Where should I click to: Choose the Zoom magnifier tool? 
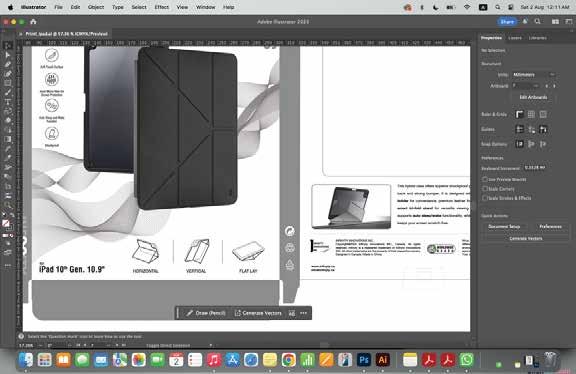tap(8, 205)
